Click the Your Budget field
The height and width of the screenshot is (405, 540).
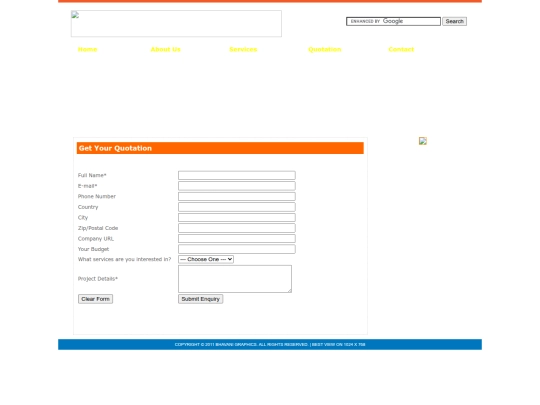[x=237, y=249]
